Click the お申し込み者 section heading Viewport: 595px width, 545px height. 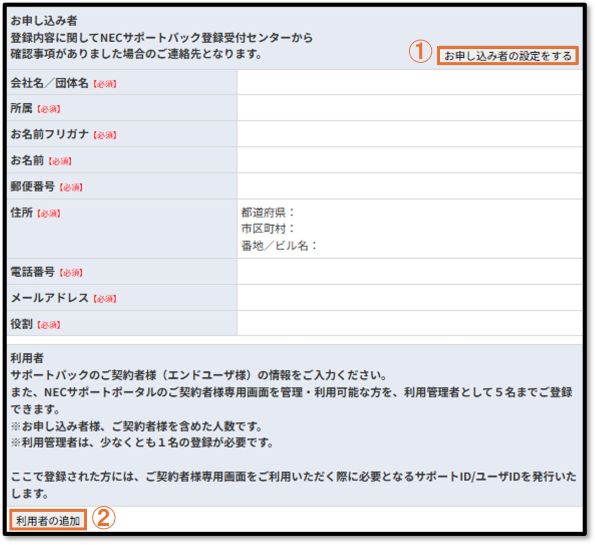click(x=44, y=21)
